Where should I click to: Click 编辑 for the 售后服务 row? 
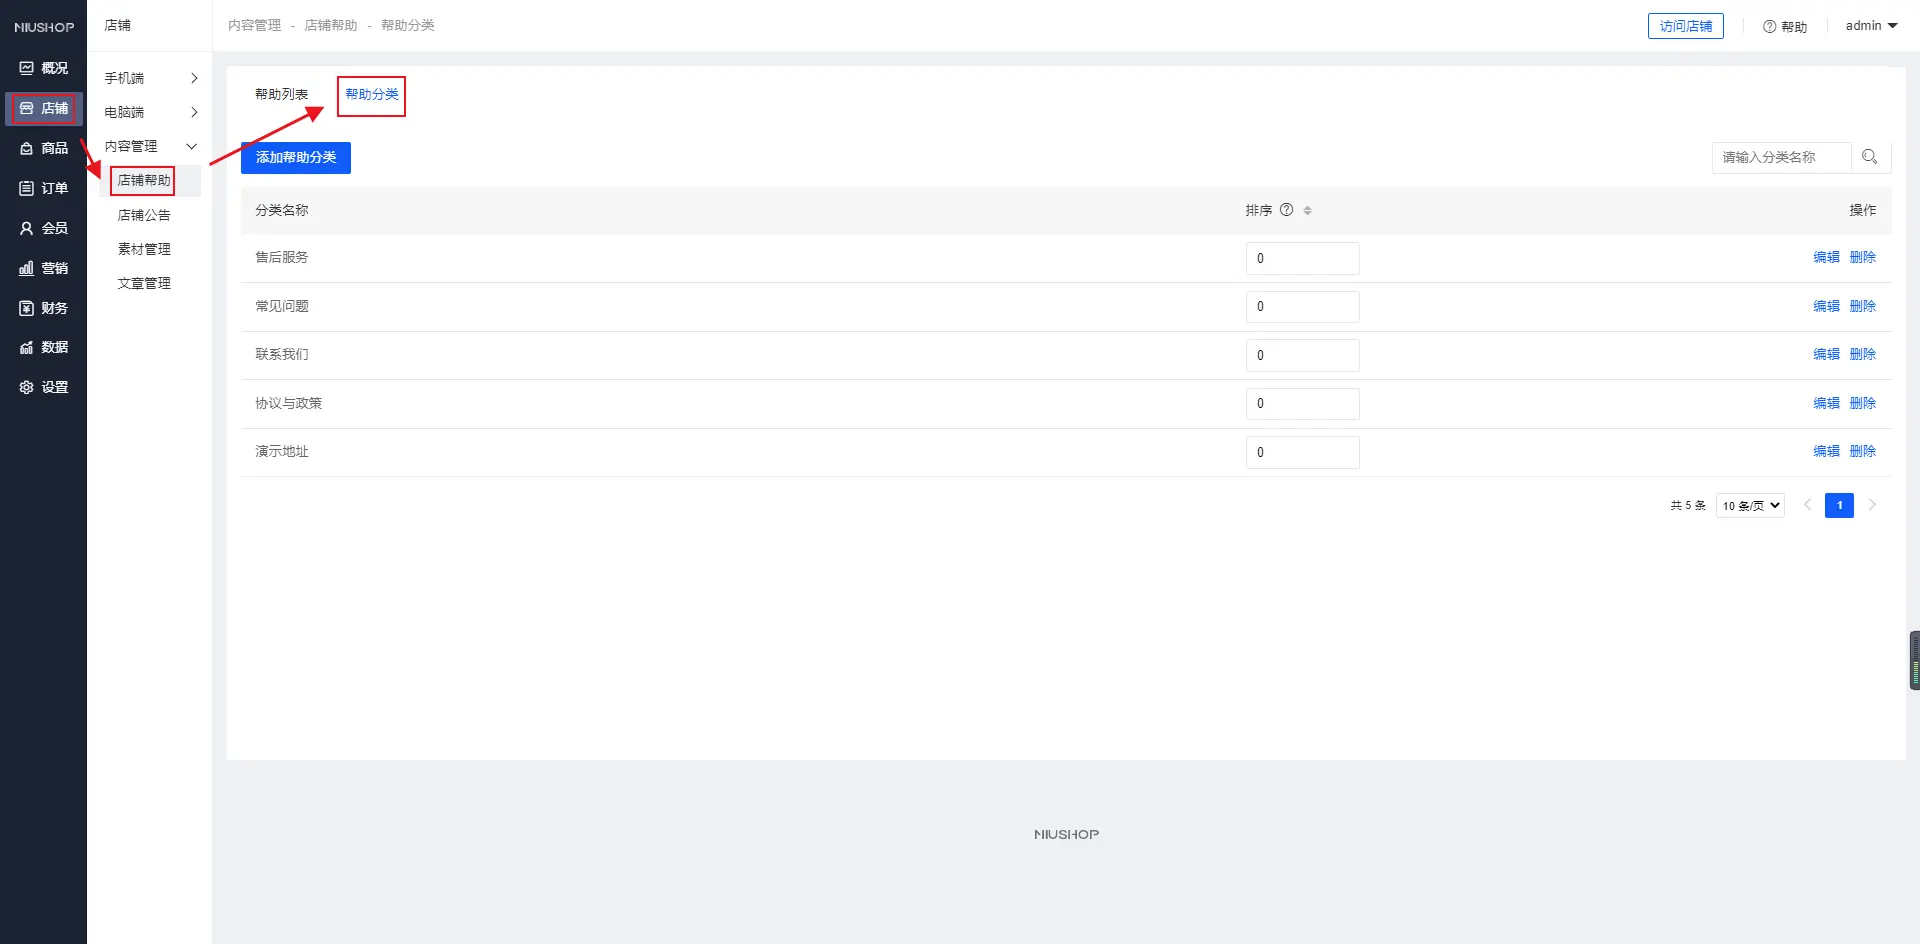[x=1826, y=257]
